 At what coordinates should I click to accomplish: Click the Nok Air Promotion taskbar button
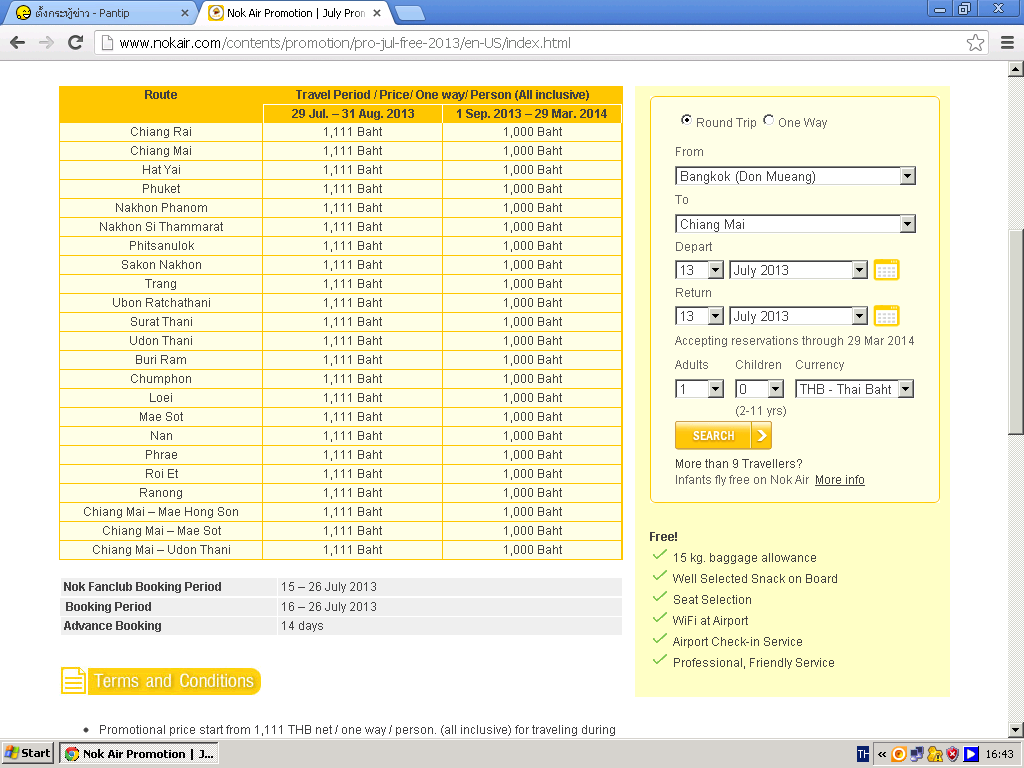pos(139,754)
